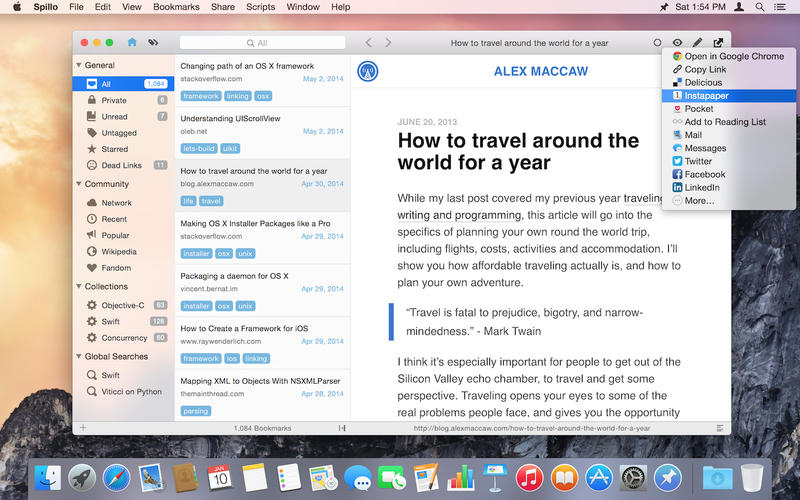Open the Bookmarks menu in the menu bar

click(x=176, y=7)
